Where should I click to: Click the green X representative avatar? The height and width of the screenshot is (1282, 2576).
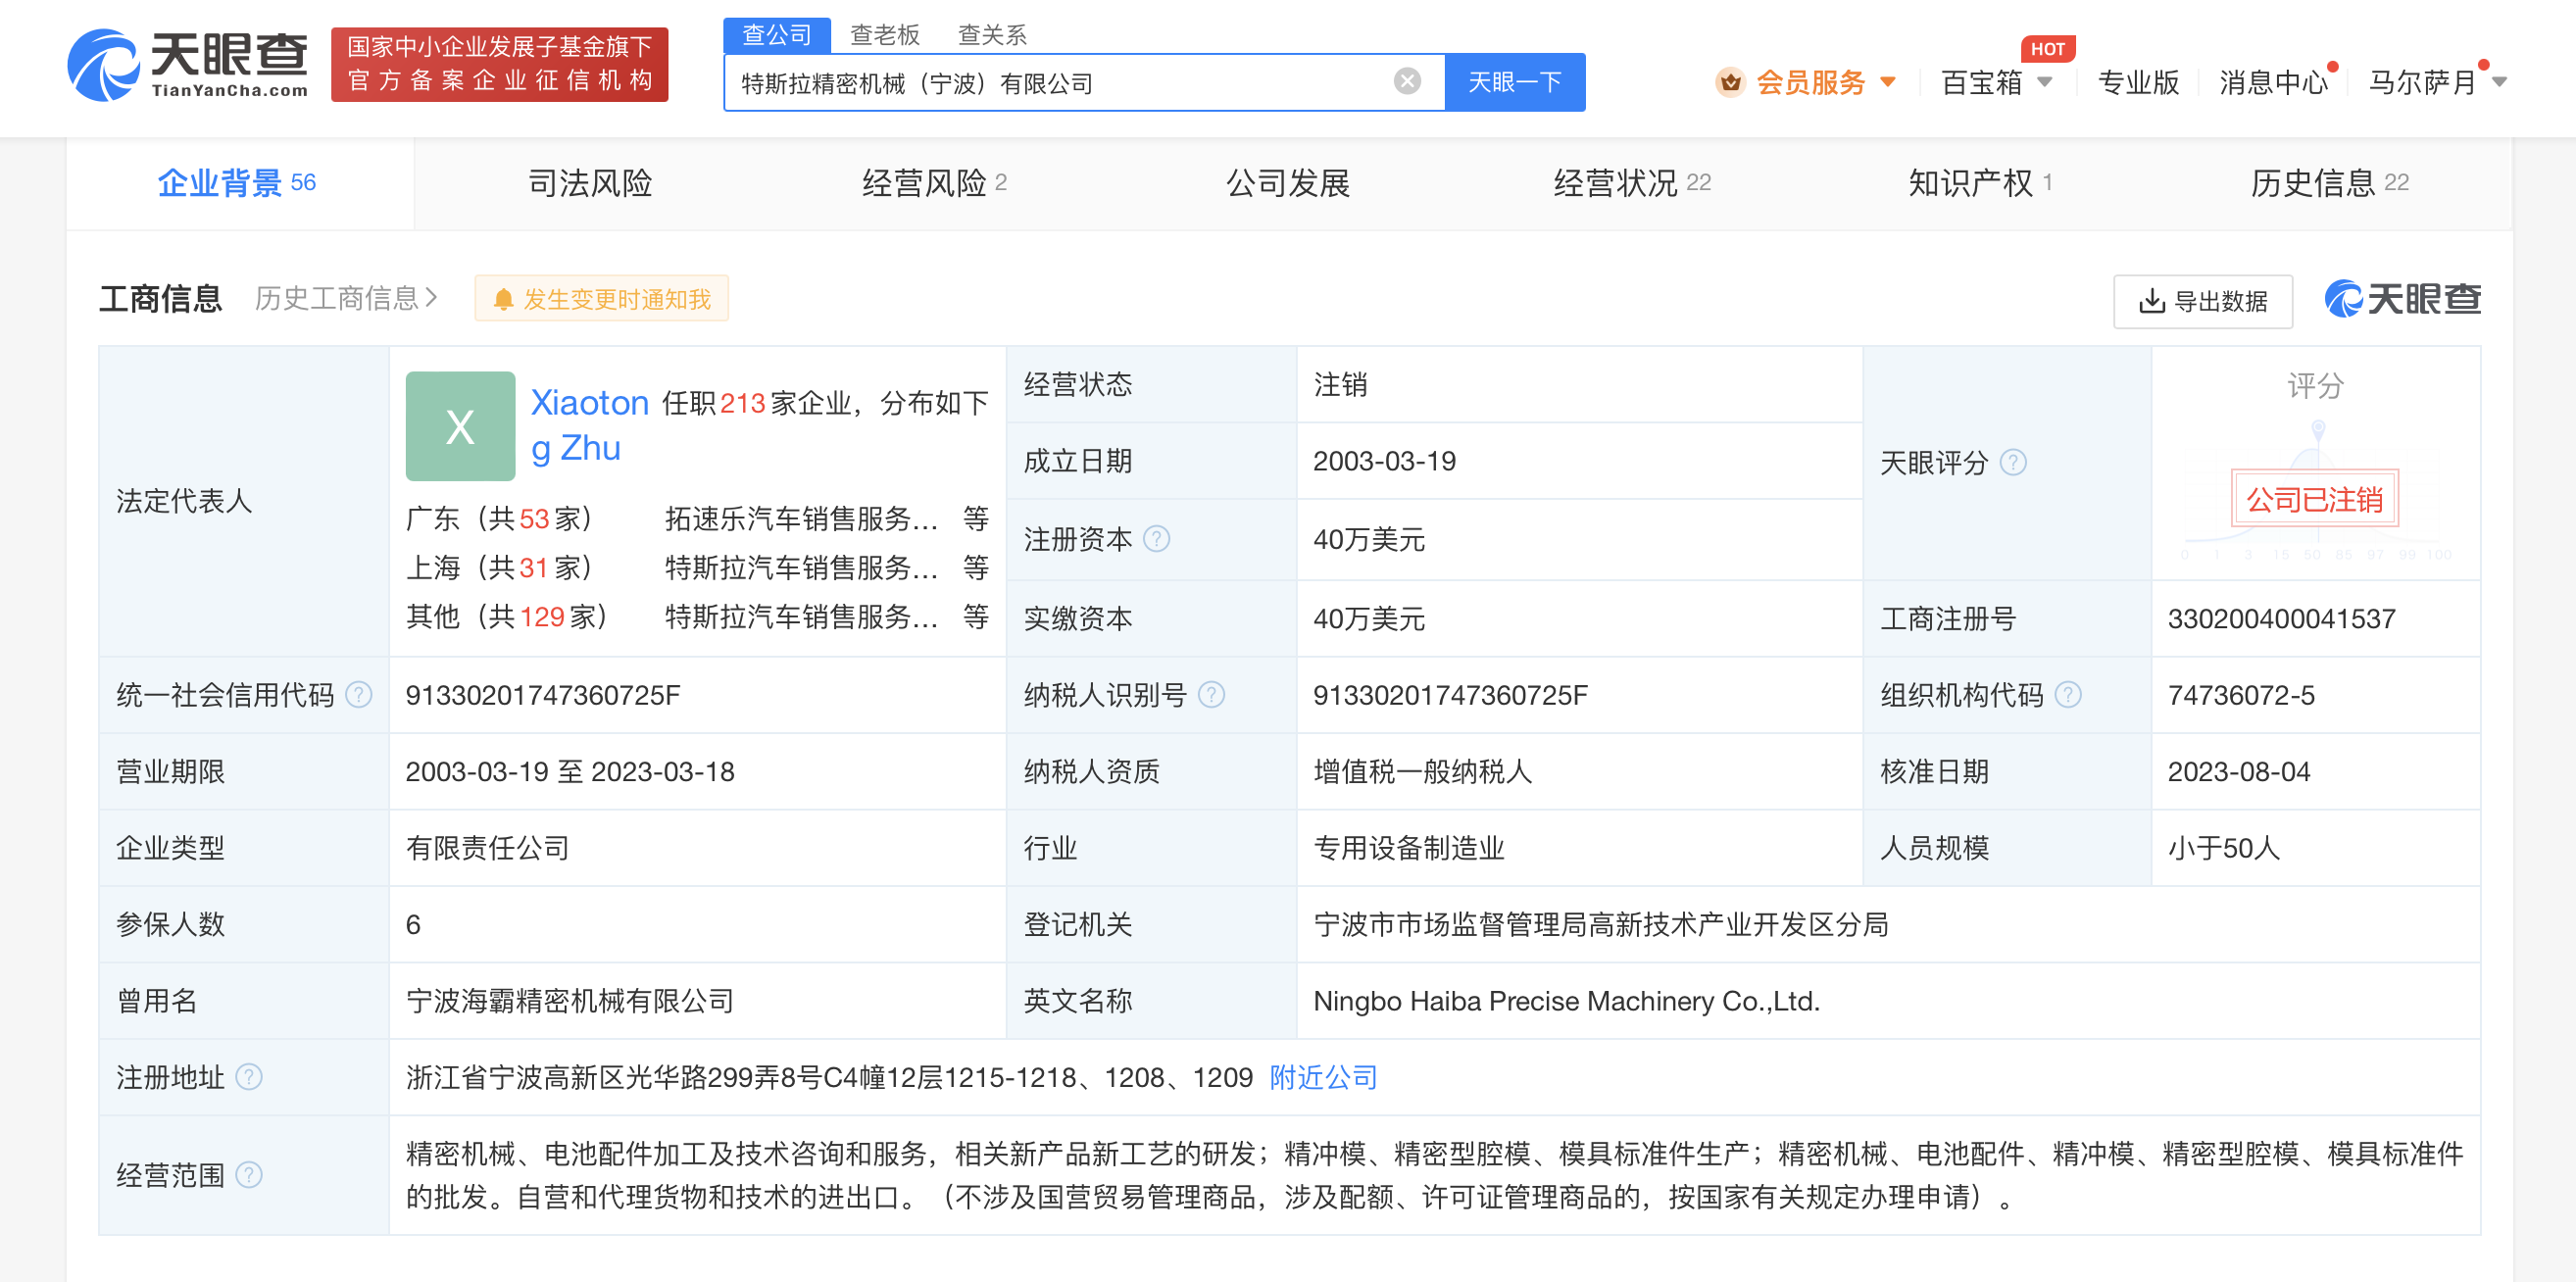click(x=460, y=426)
